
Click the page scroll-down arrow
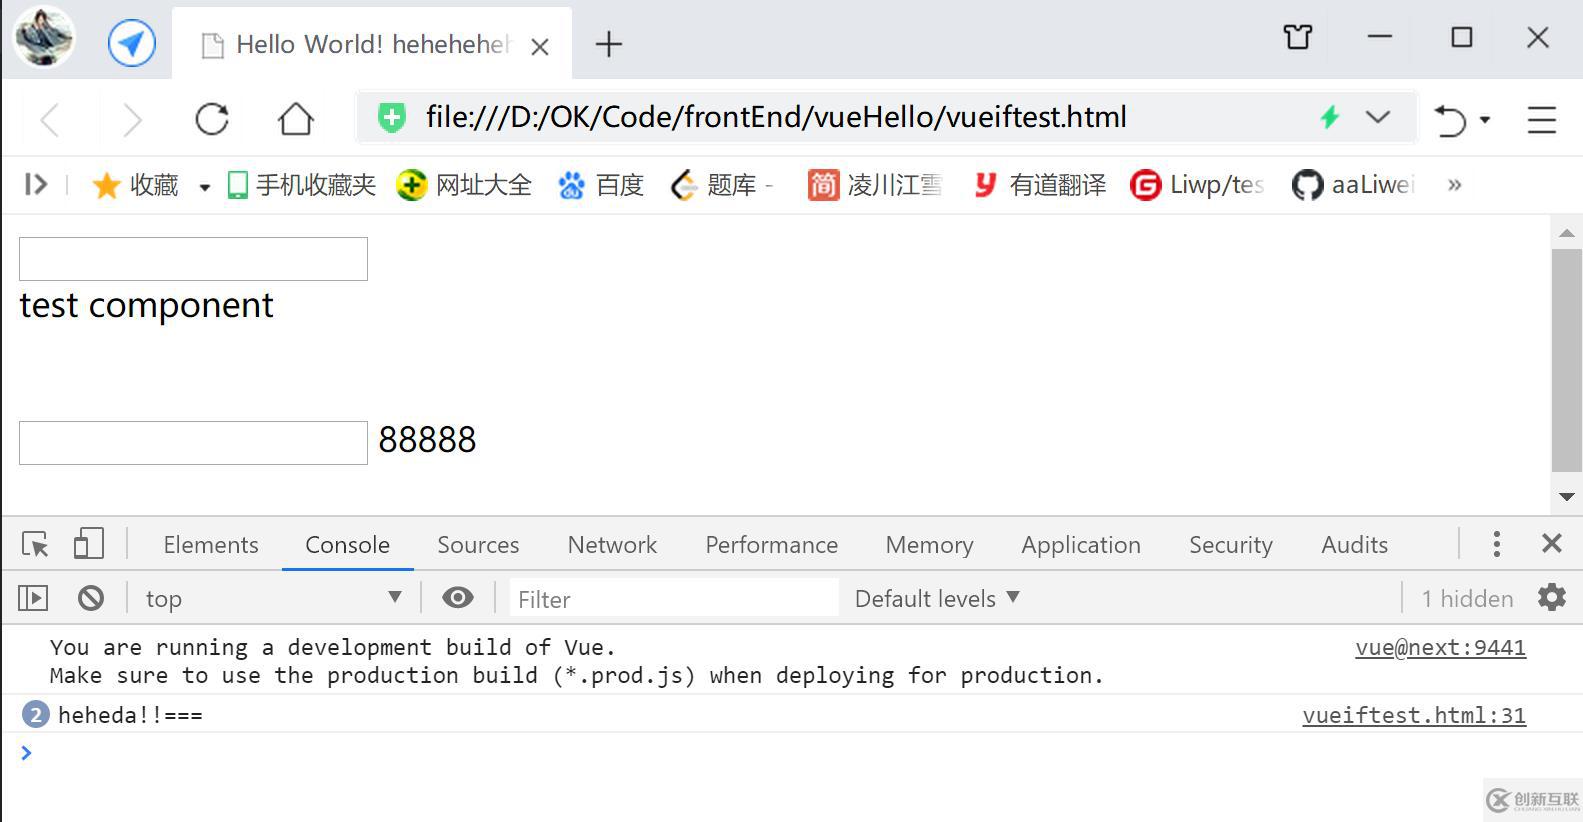click(1566, 497)
